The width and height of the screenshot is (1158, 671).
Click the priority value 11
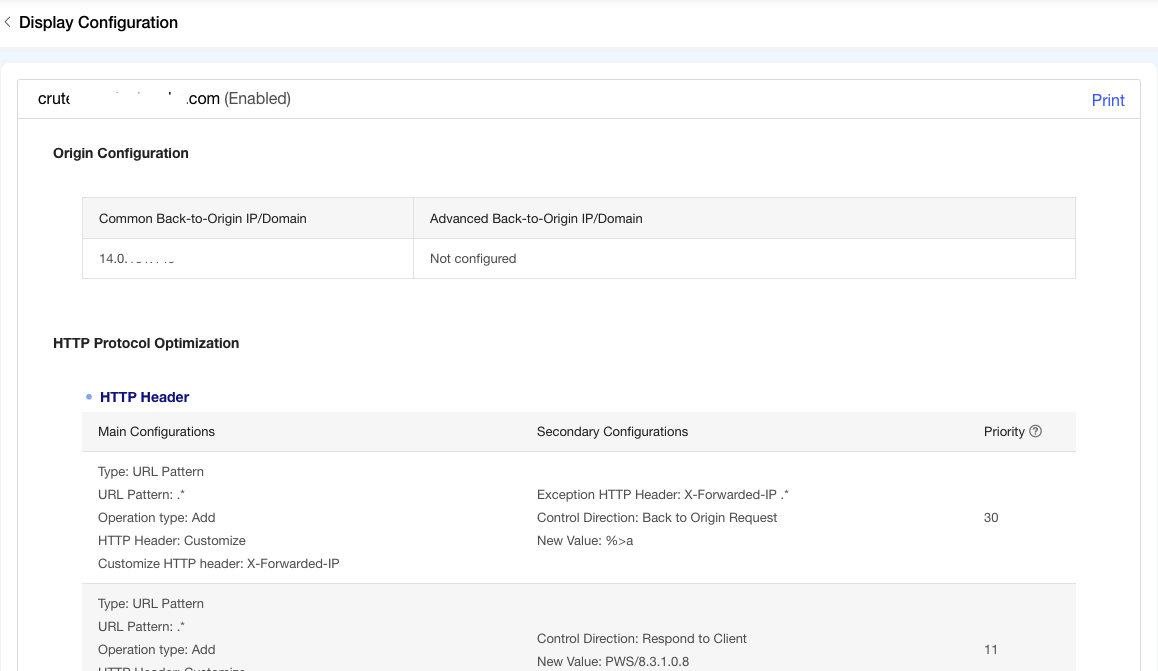coord(991,650)
